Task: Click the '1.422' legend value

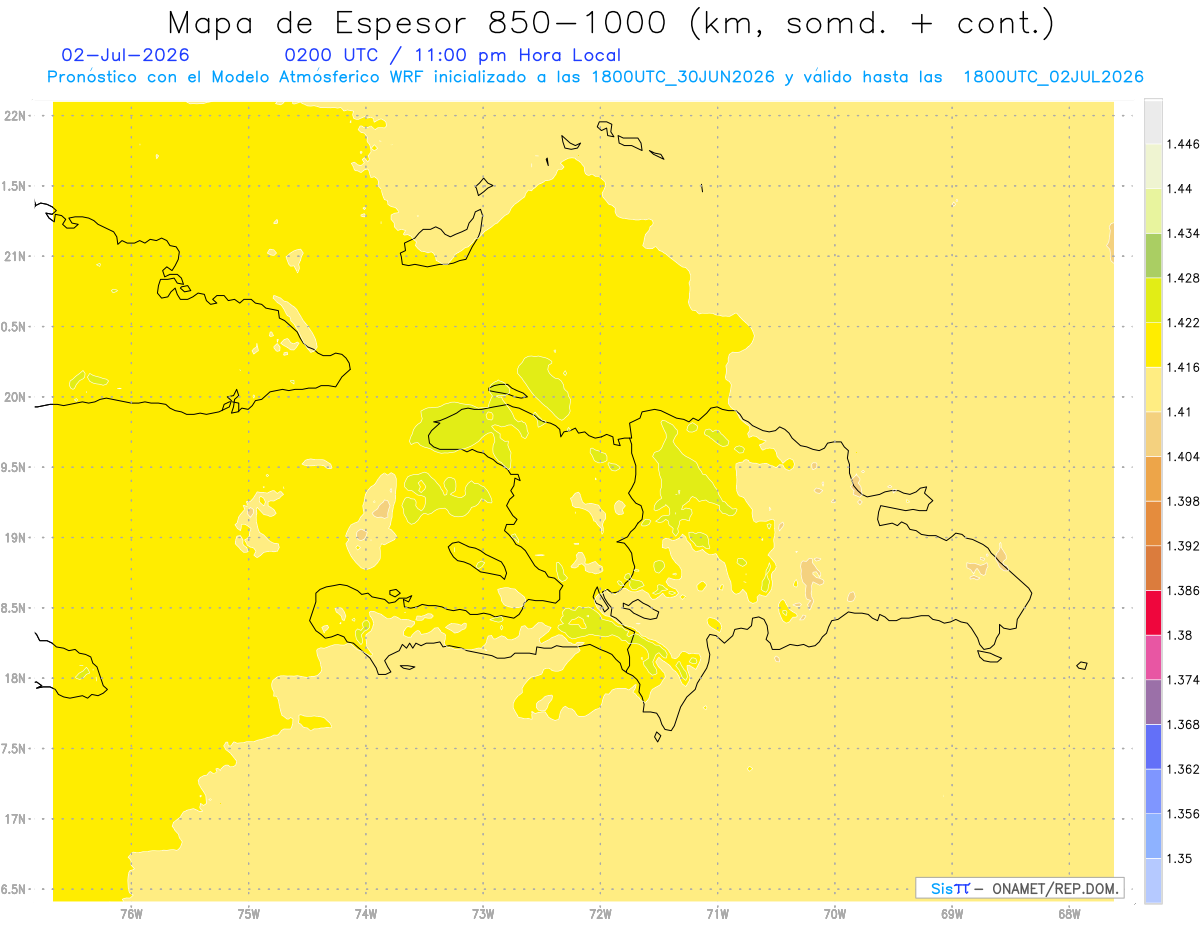Action: pyautogui.click(x=1183, y=323)
